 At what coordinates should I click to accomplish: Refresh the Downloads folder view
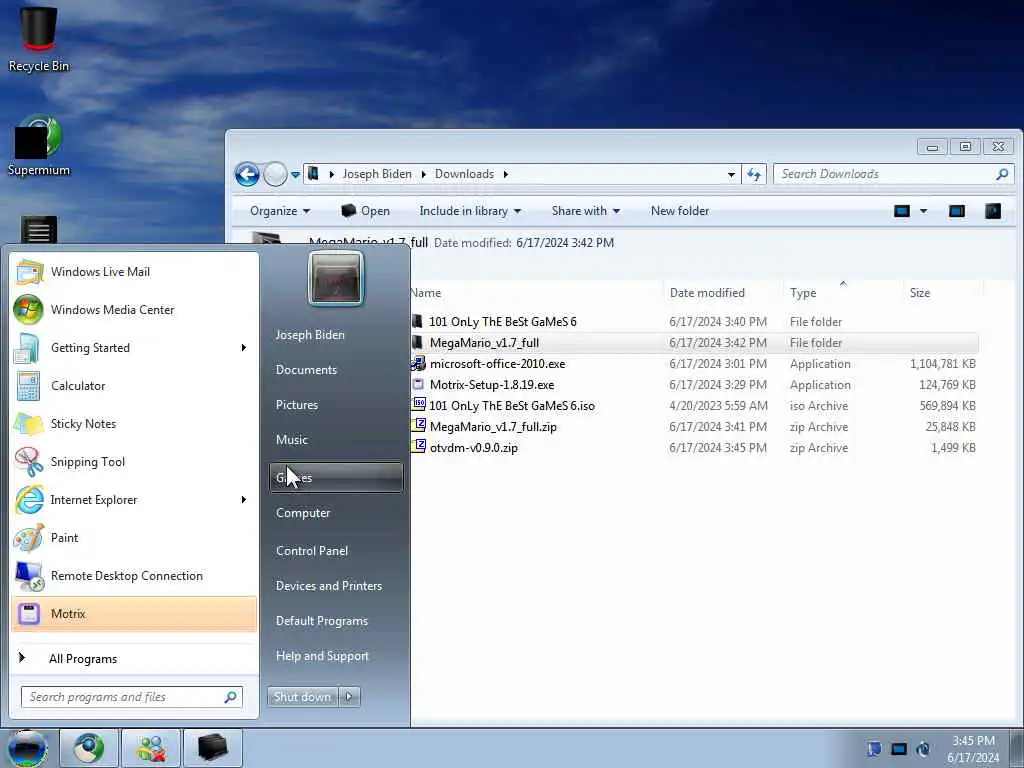[754, 174]
